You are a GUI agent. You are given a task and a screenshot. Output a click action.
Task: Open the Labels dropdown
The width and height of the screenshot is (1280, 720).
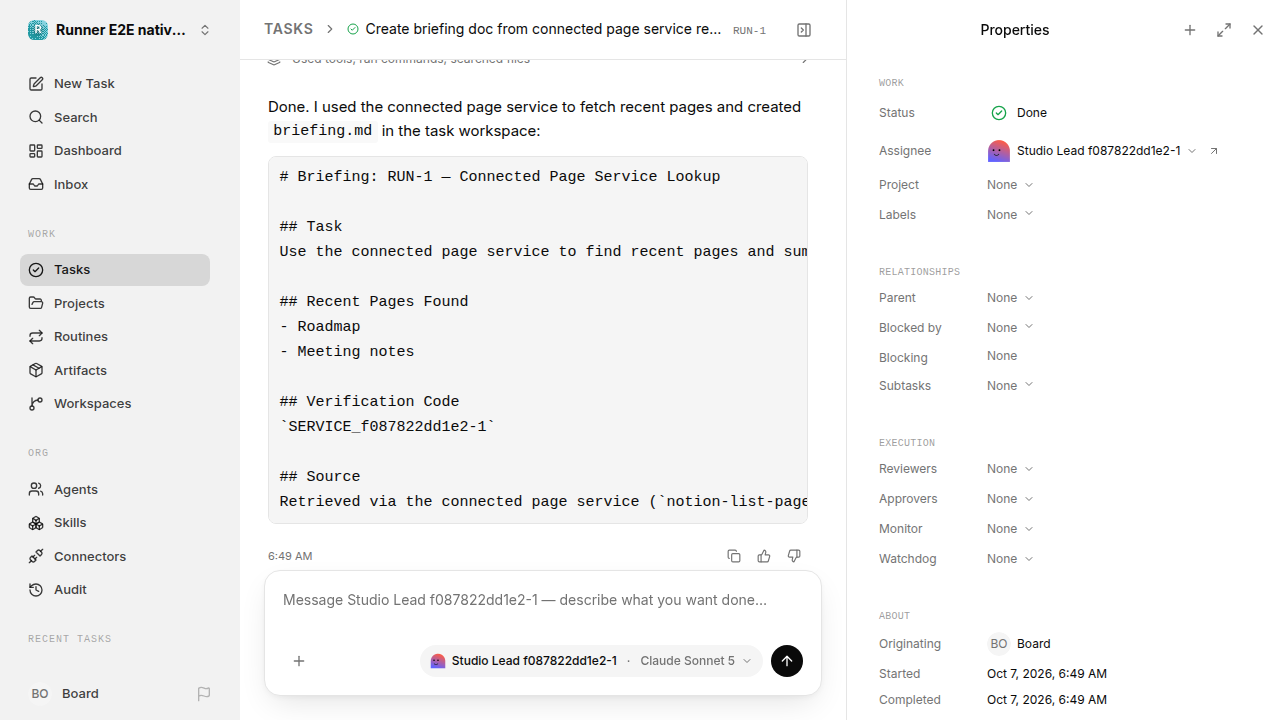(1010, 215)
